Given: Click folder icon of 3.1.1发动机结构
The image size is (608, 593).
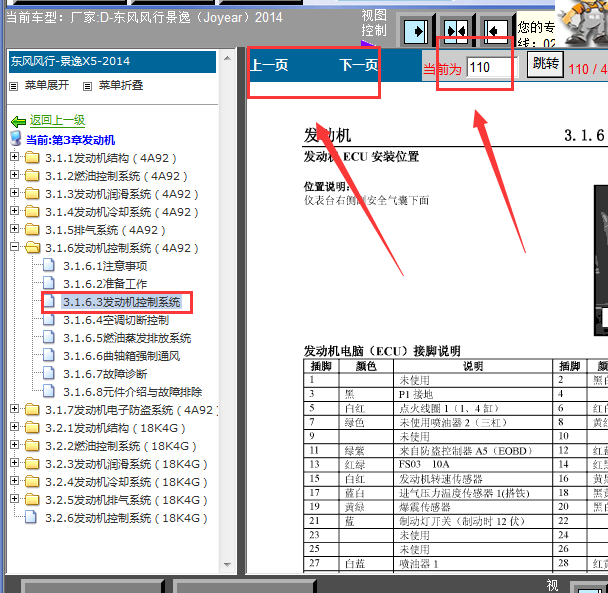Looking at the screenshot, I should pyautogui.click(x=32, y=157).
